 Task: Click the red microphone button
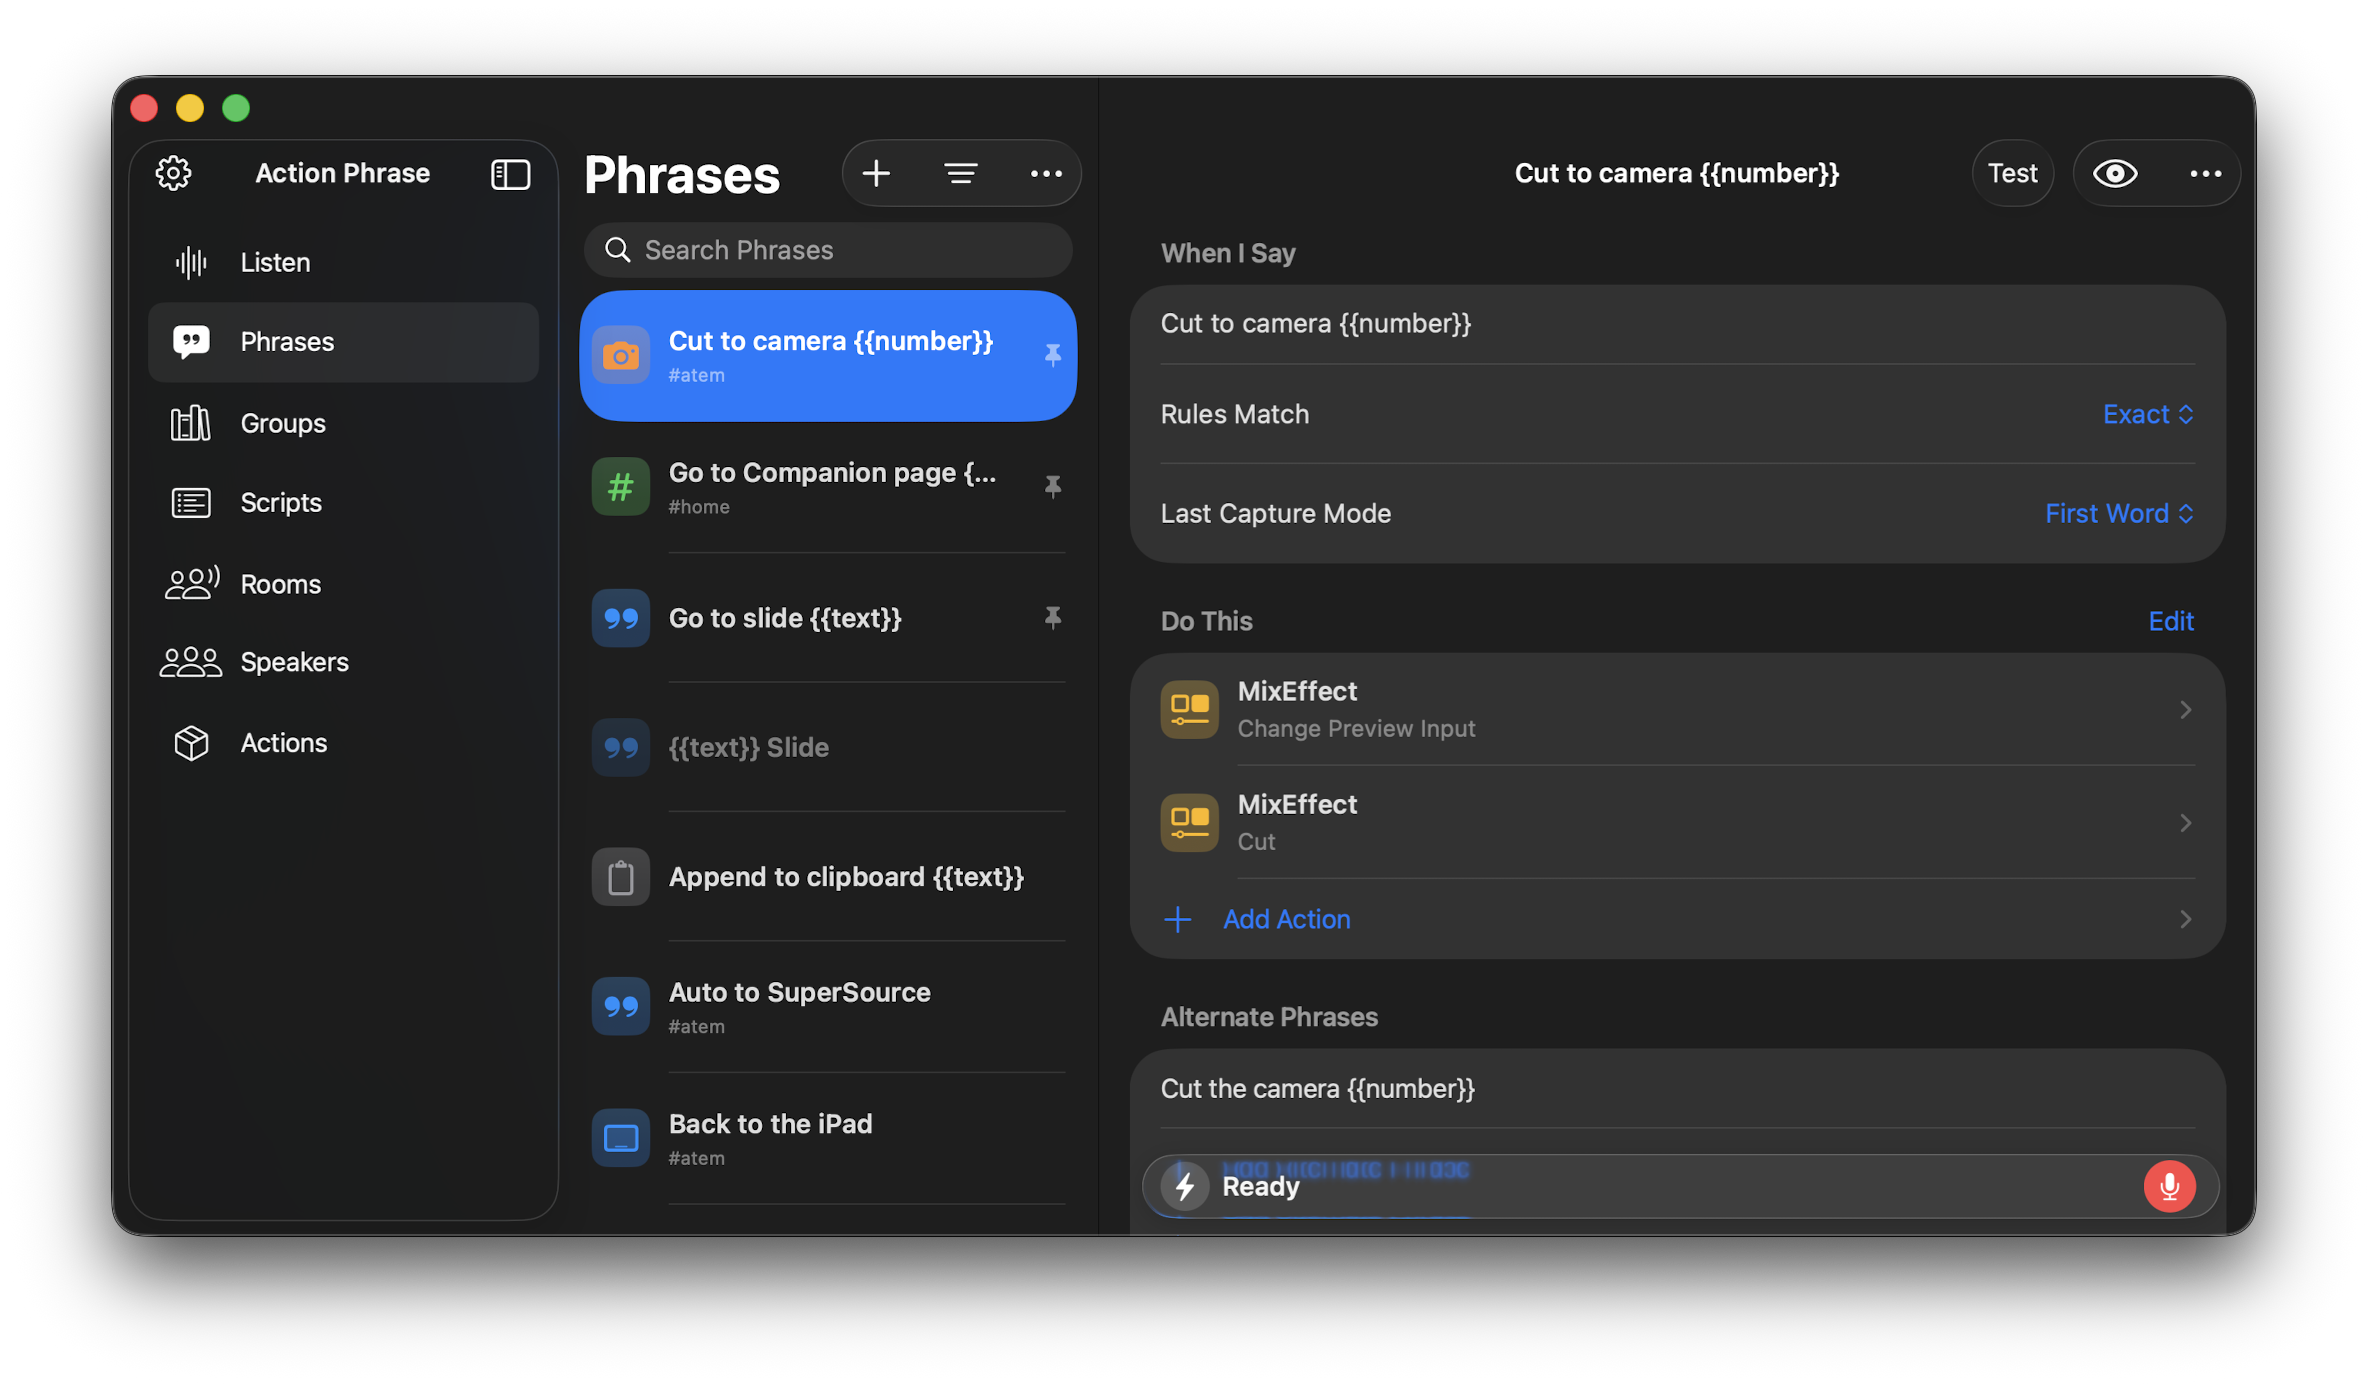(x=2168, y=1186)
